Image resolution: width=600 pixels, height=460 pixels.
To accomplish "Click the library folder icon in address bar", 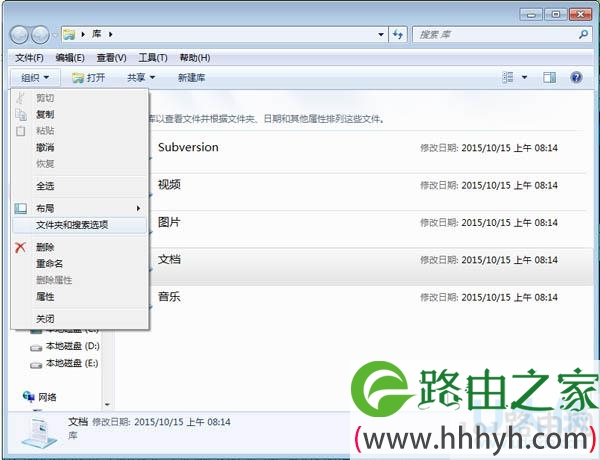I will (69, 35).
